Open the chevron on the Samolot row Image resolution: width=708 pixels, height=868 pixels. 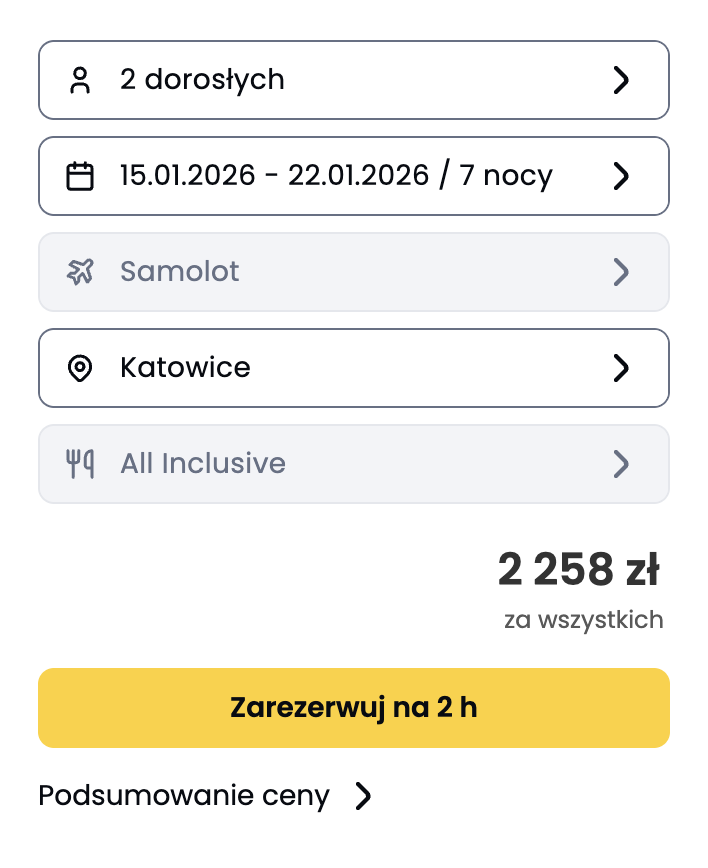pos(621,271)
